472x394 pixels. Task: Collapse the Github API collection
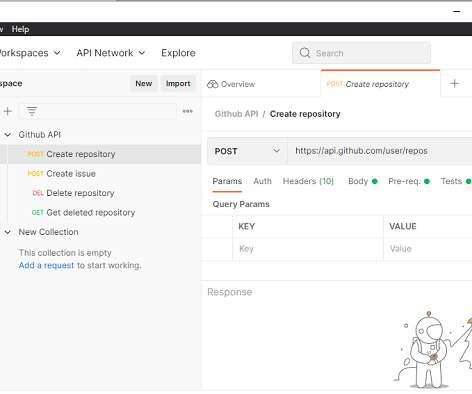pyautogui.click(x=7, y=135)
